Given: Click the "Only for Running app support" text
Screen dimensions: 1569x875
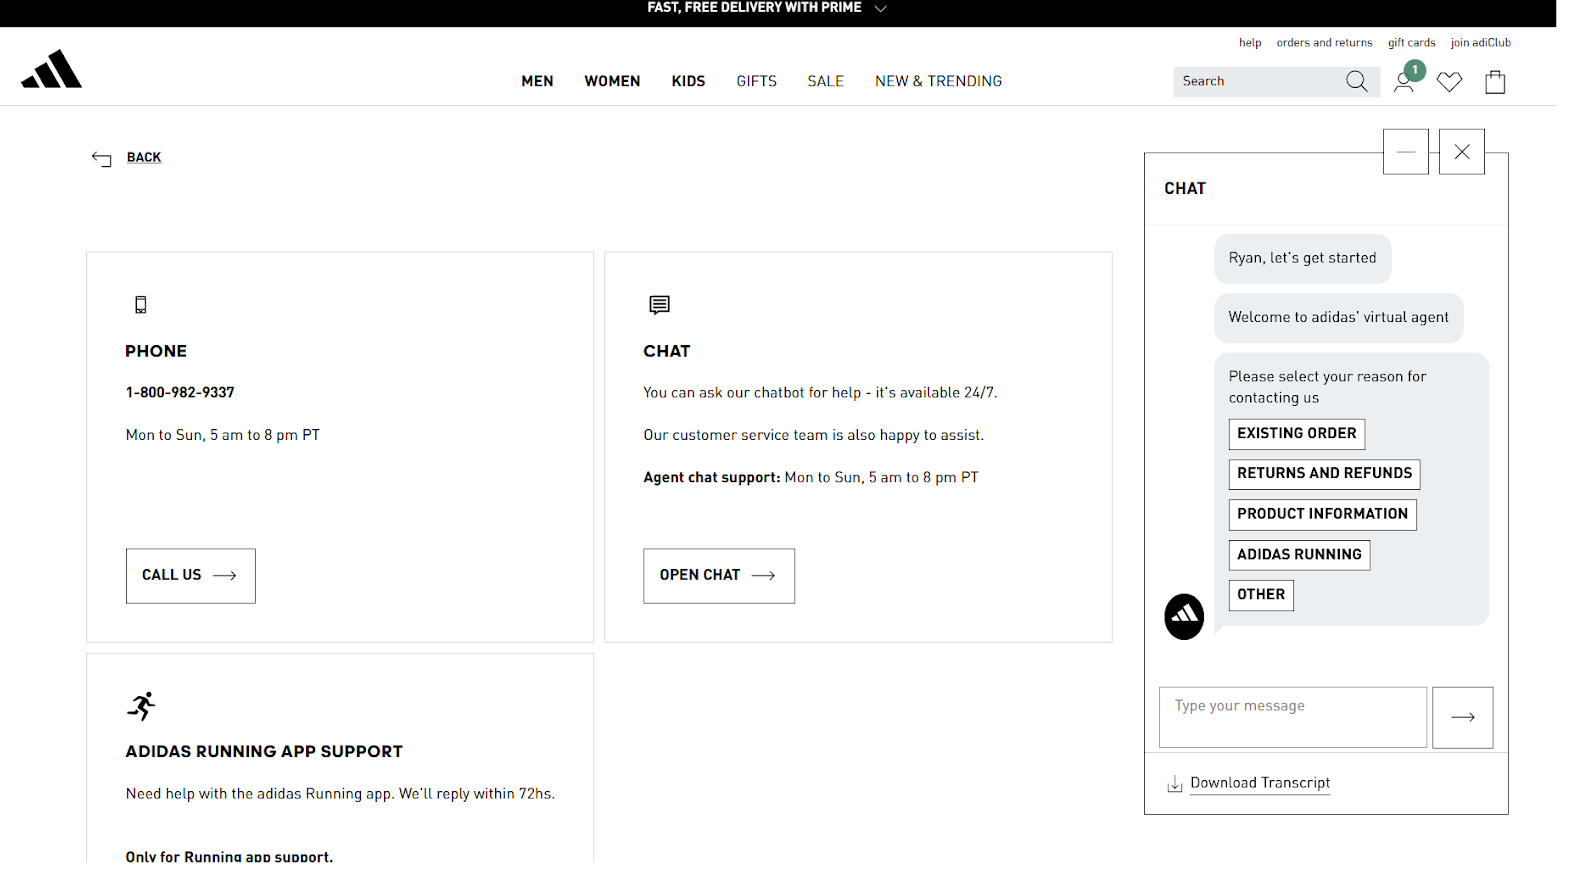Looking at the screenshot, I should [229, 857].
